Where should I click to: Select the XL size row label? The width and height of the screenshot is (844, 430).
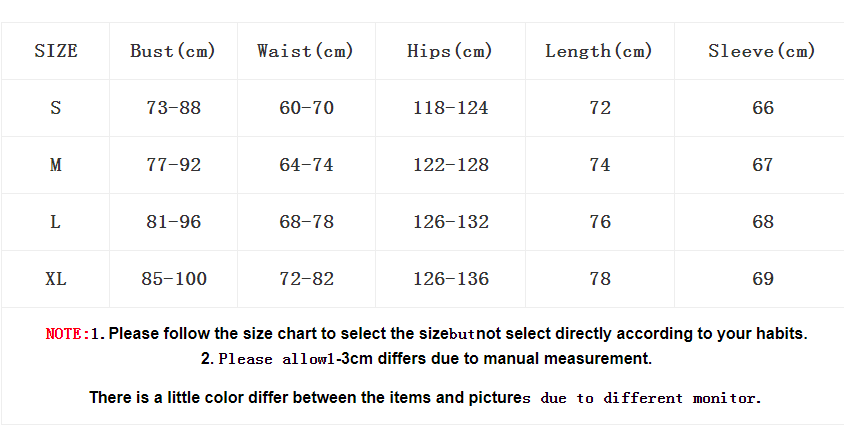tap(56, 279)
